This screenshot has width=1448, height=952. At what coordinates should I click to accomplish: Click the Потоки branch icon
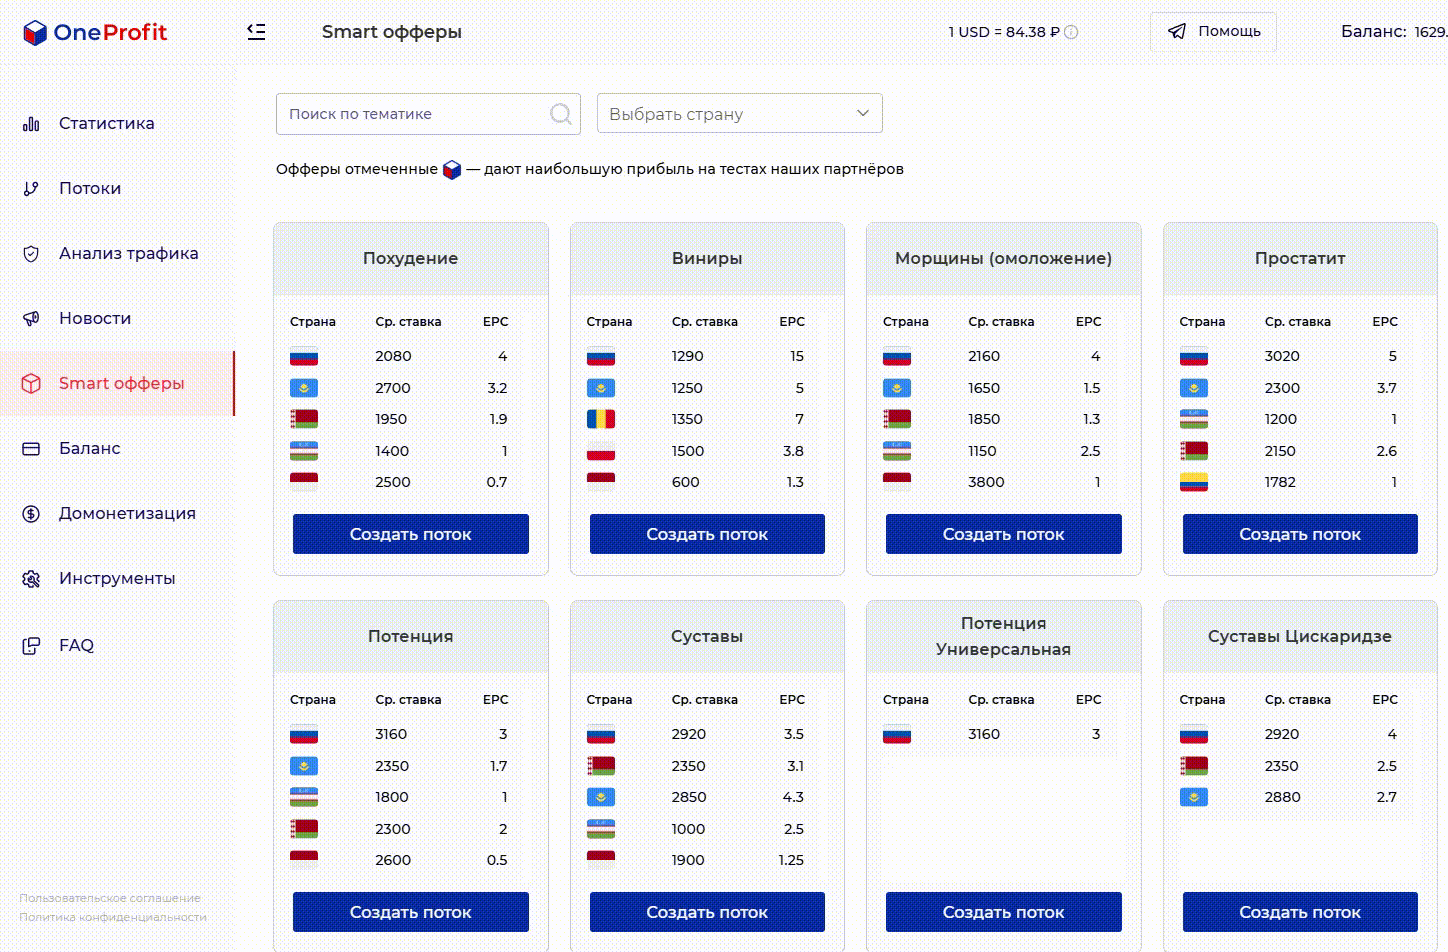tap(31, 189)
